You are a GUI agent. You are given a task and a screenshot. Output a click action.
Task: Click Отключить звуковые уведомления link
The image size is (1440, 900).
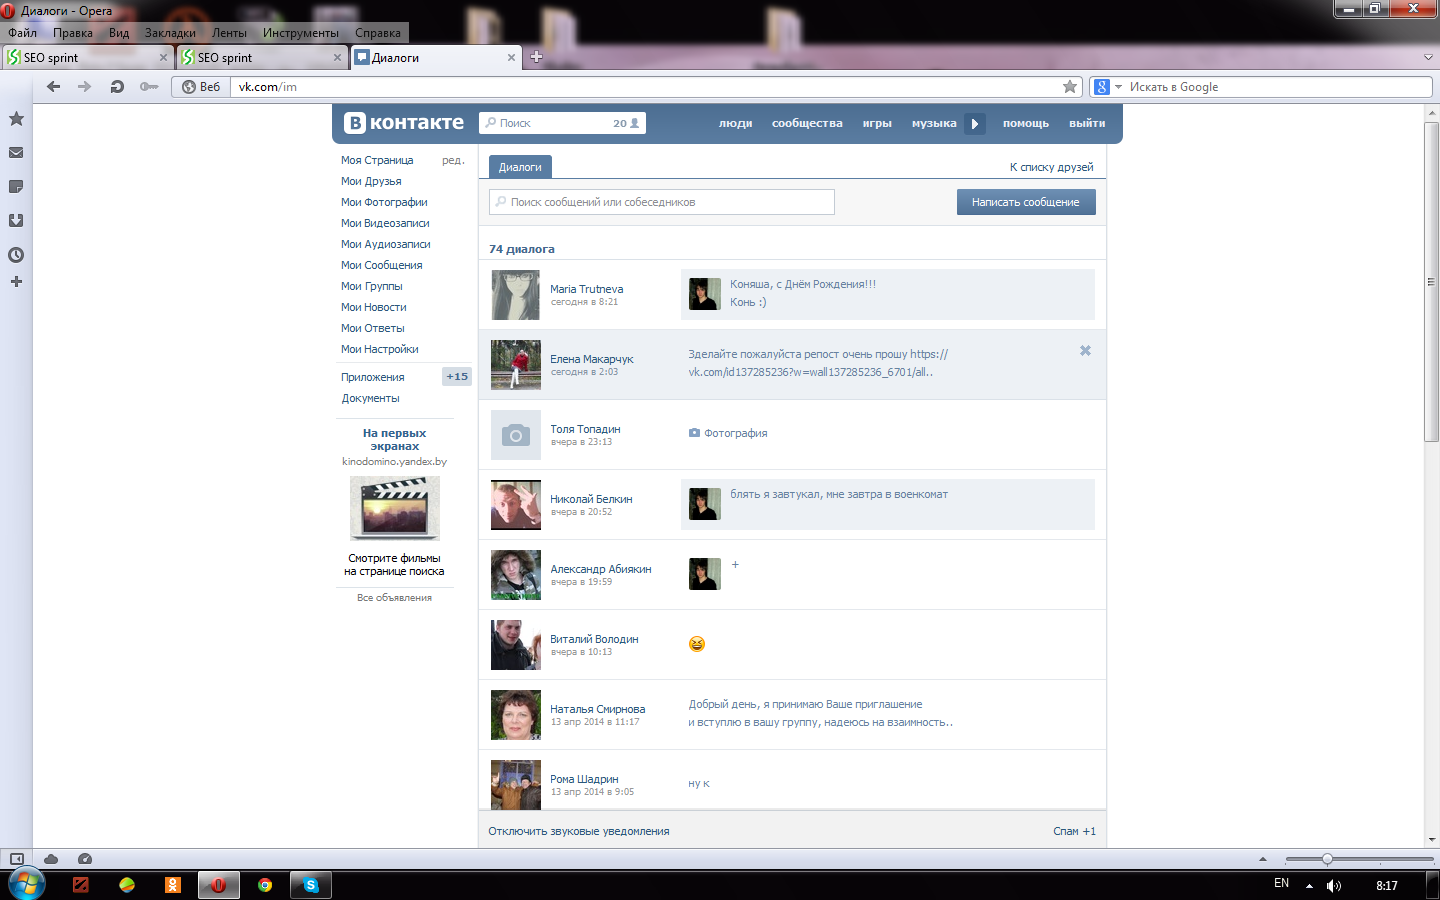tap(579, 831)
